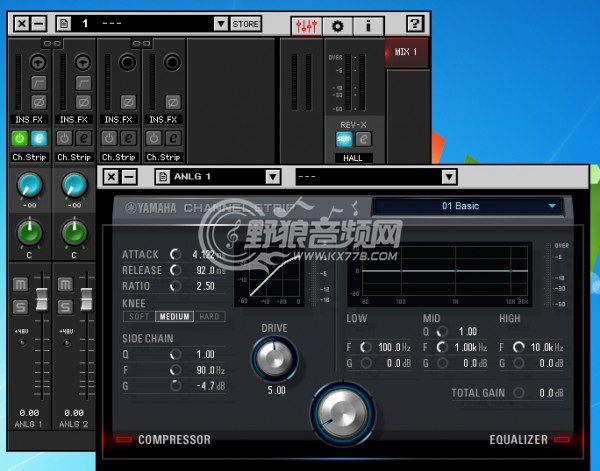This screenshot has width=600, height=471.
Task: Toggle +48V phantom power on ANLG 2
Action: point(67,342)
